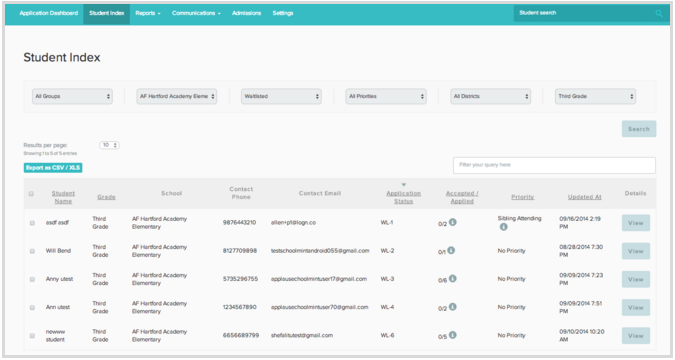The height and width of the screenshot is (360, 675).
Task: View details for Ann utest
Action: (x=636, y=307)
